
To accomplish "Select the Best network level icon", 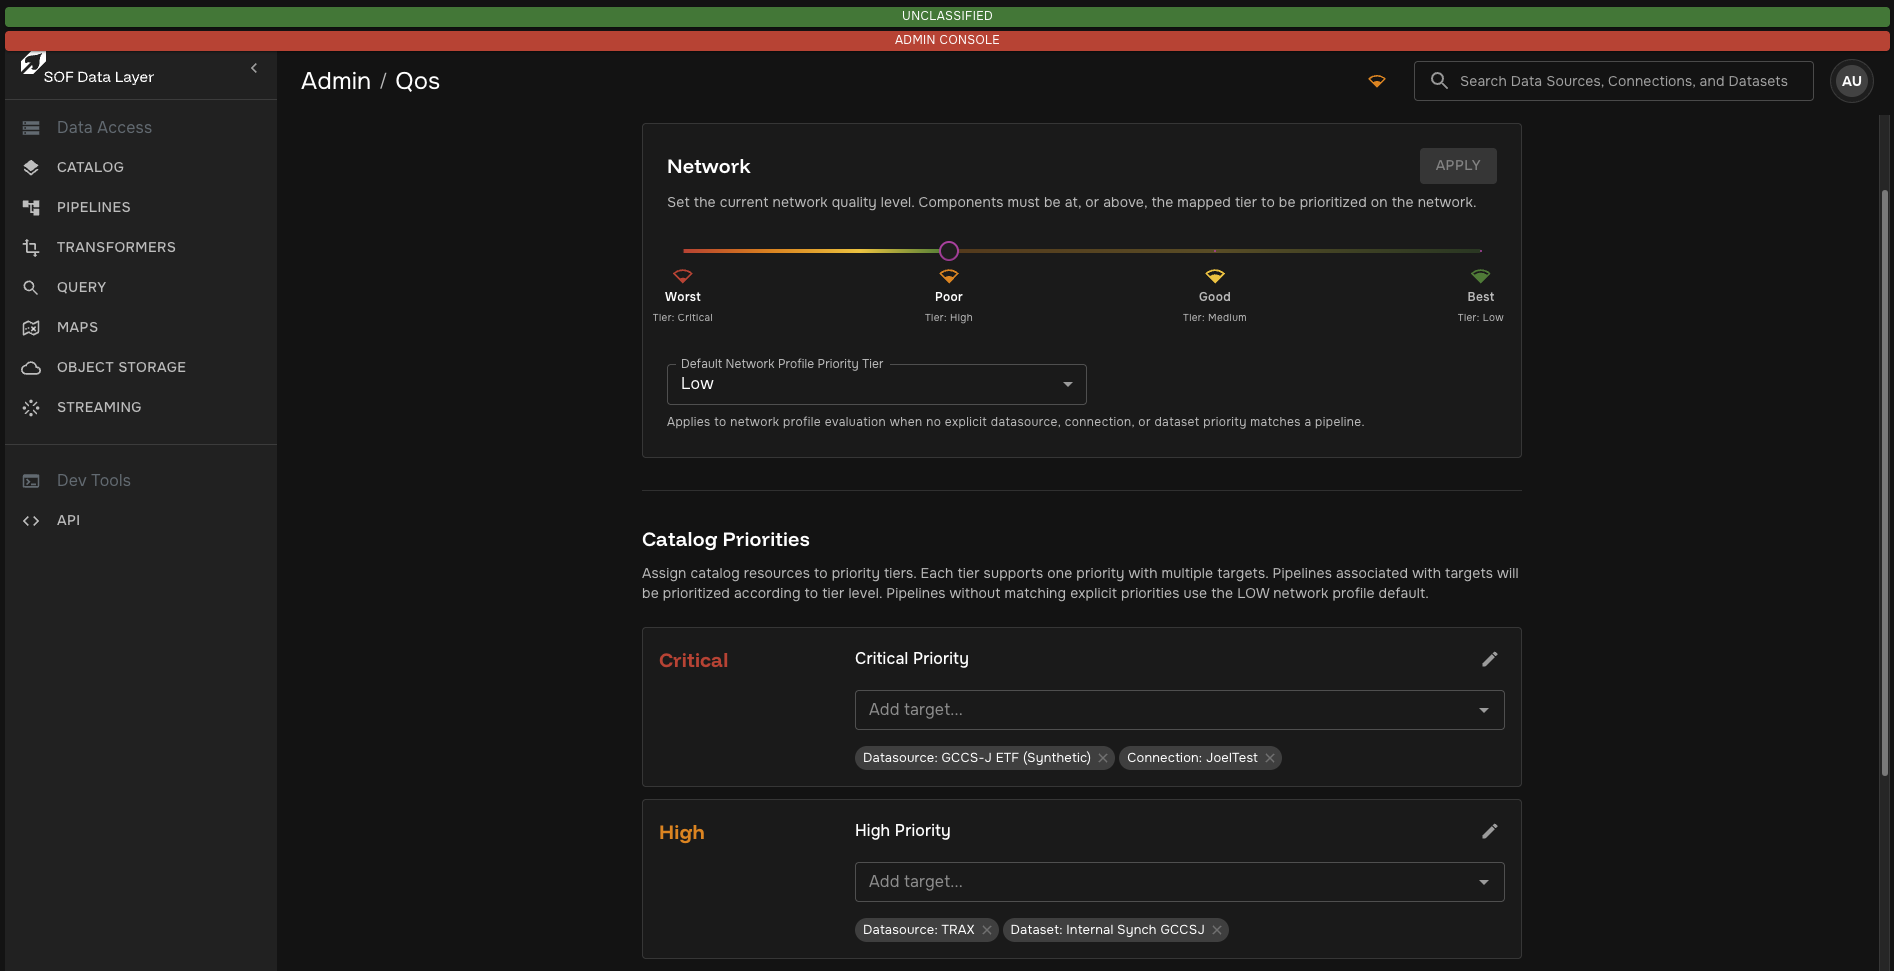I will pos(1481,276).
